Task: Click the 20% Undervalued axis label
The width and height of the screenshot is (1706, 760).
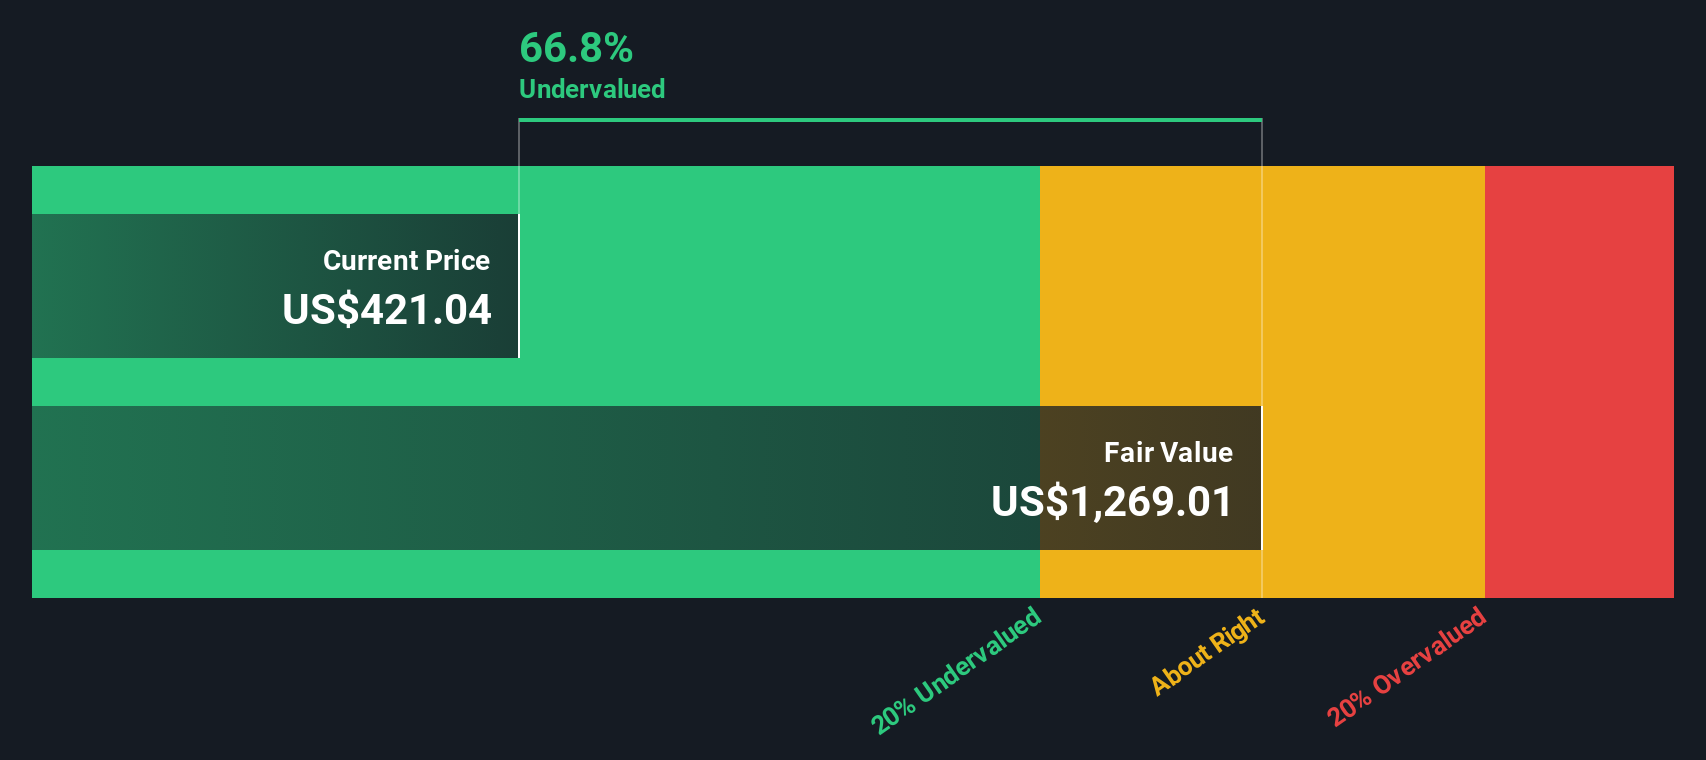Action: click(956, 670)
